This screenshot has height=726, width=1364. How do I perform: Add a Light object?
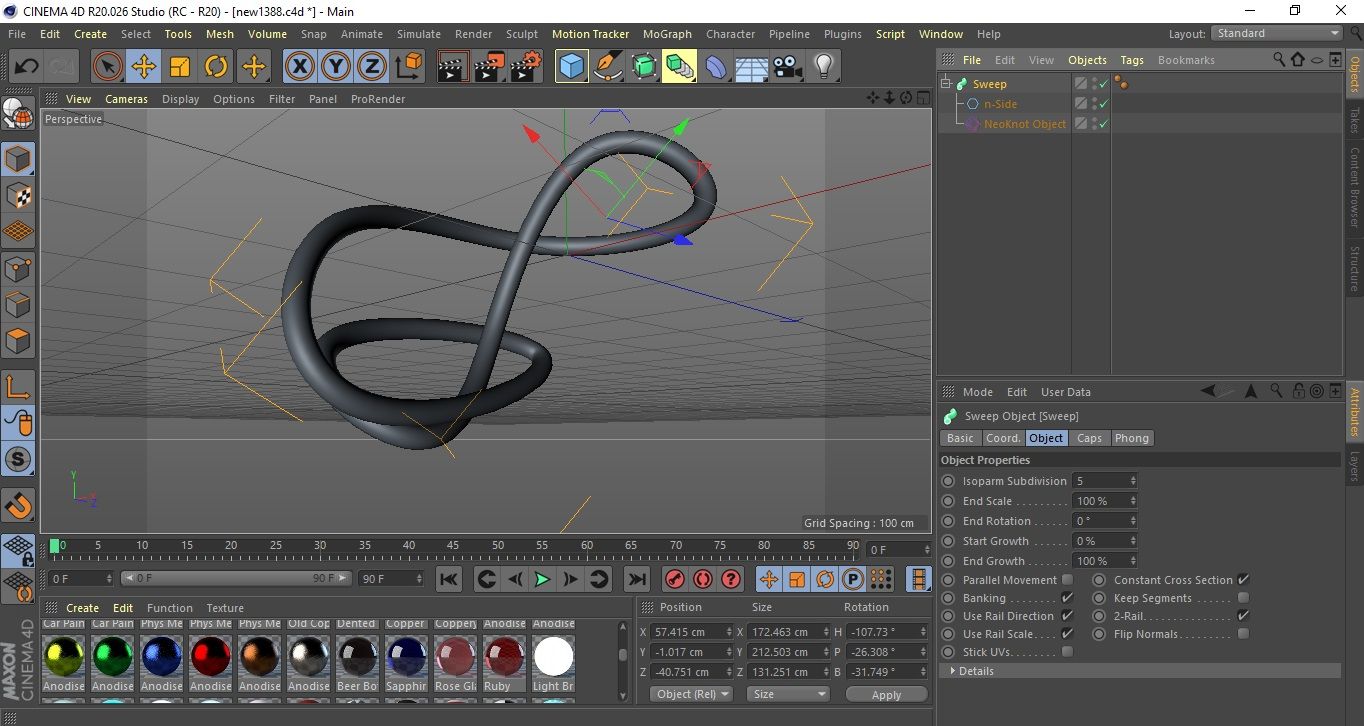coord(824,67)
